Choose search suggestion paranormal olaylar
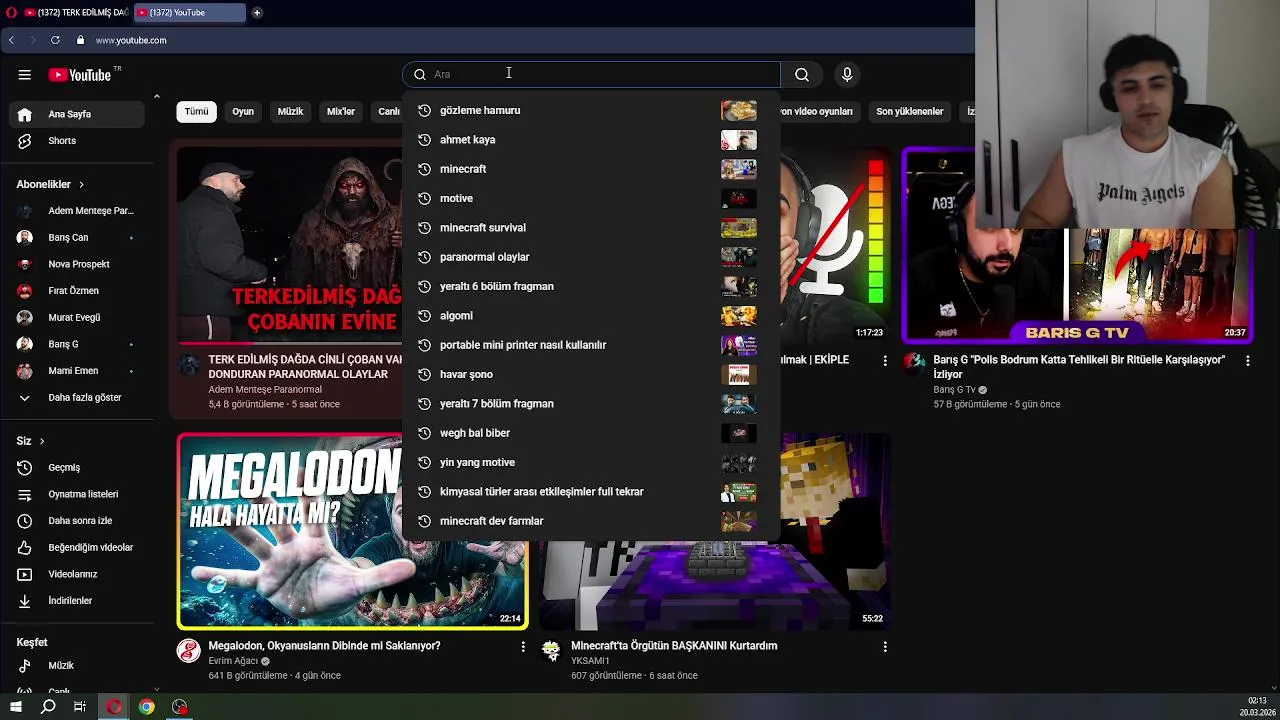Viewport: 1280px width, 720px height. [591, 257]
